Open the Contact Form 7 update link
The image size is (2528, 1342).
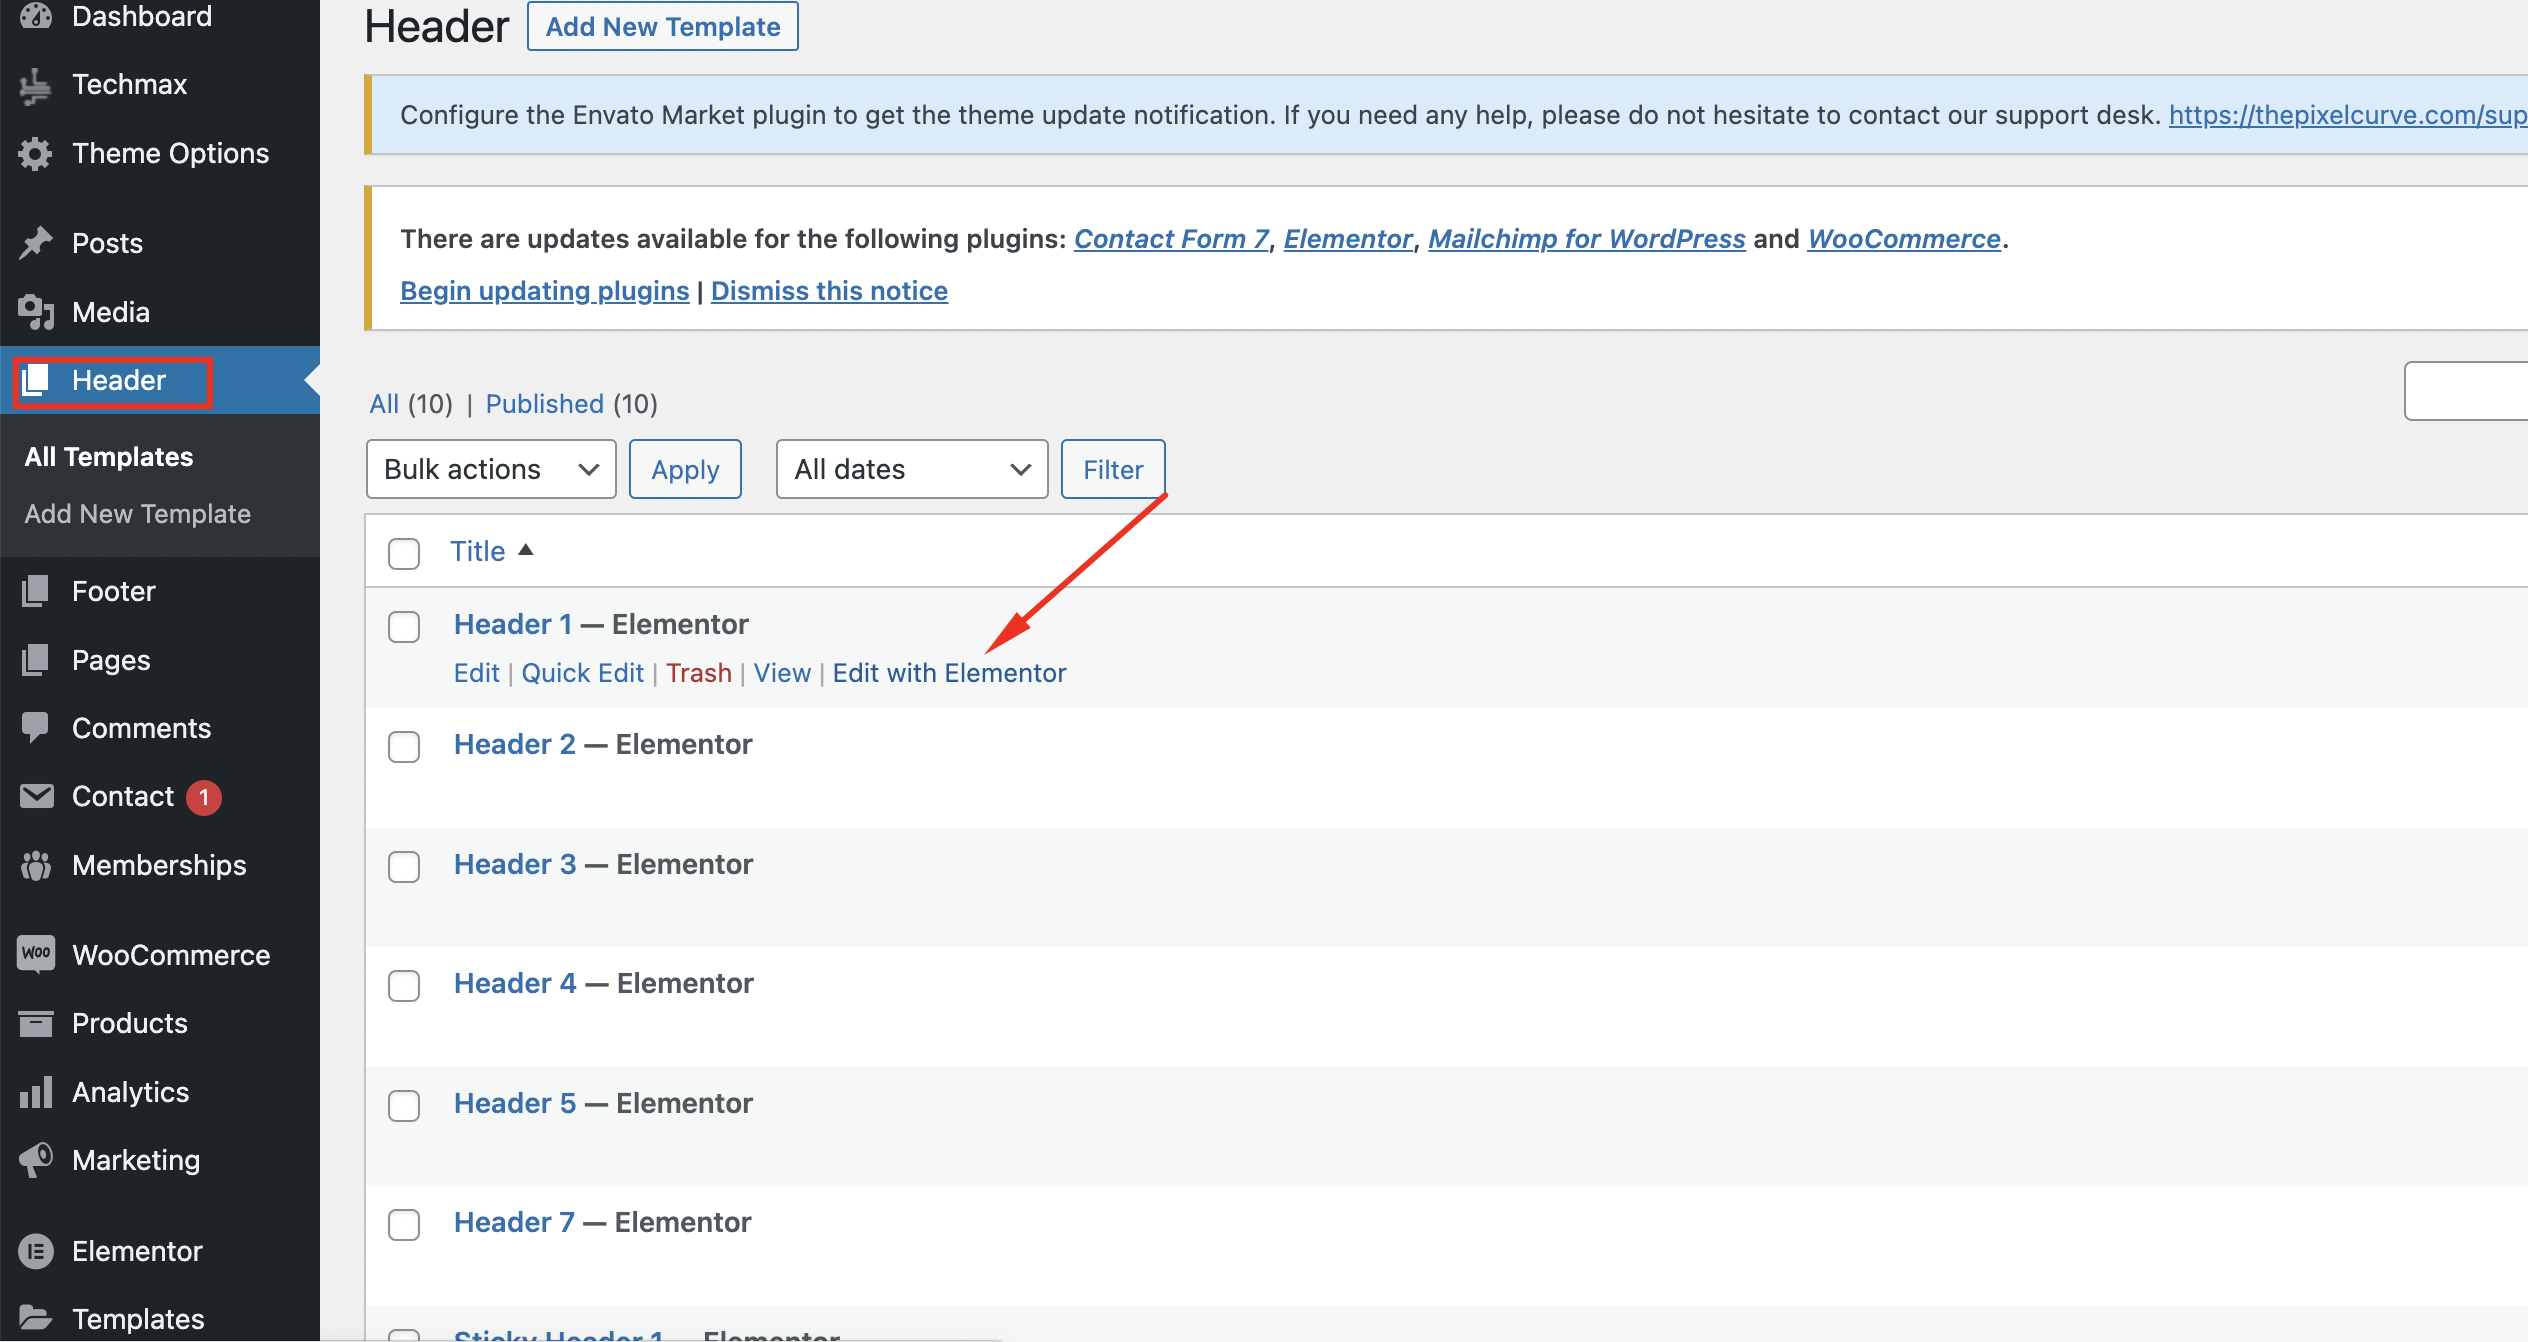[x=1171, y=239]
